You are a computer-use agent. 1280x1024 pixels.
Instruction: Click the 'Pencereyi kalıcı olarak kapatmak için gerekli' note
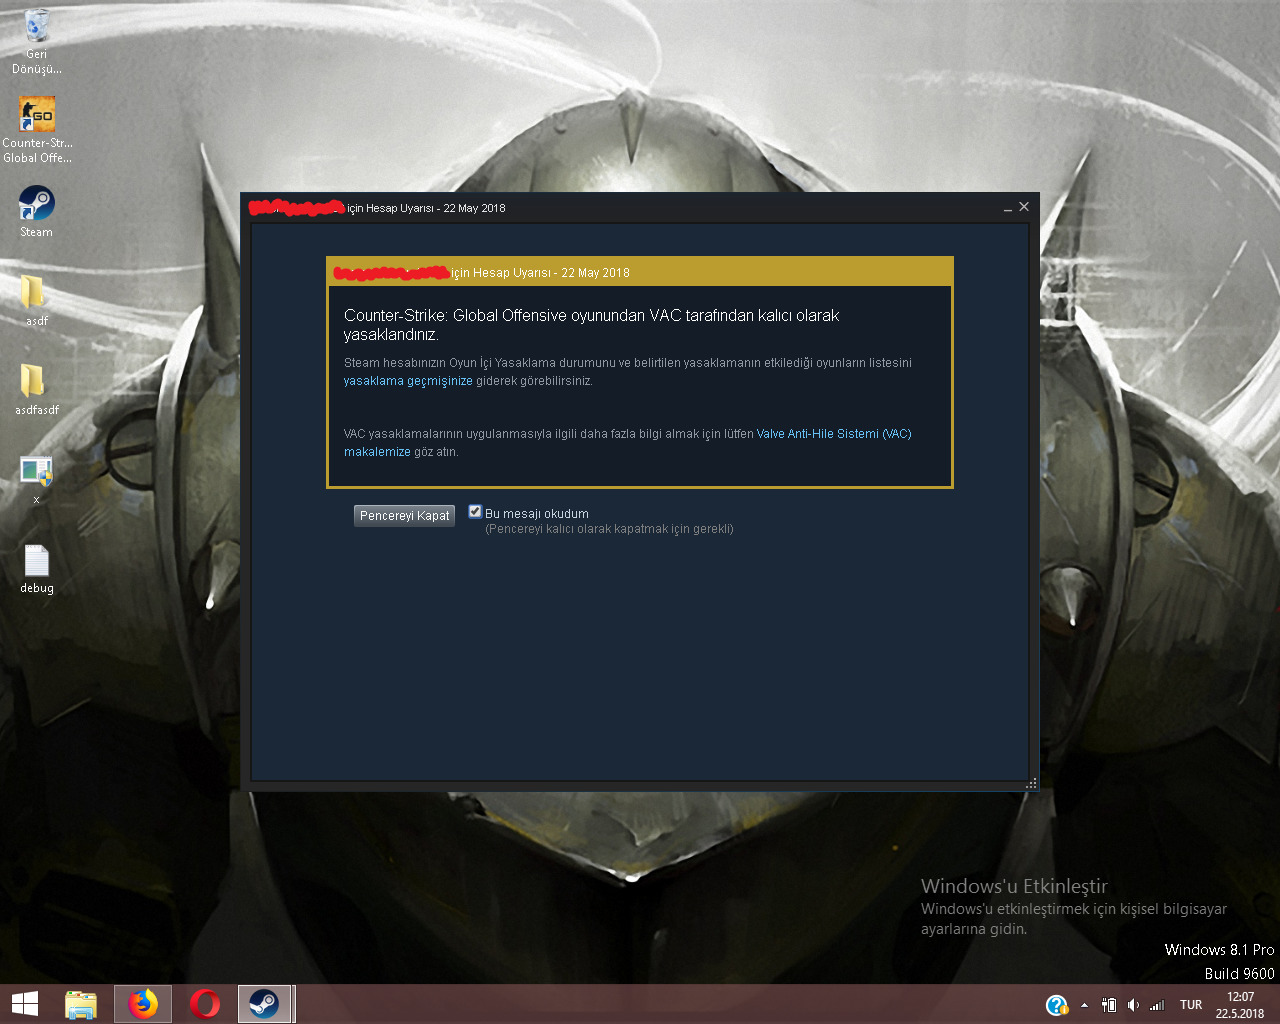tap(609, 529)
